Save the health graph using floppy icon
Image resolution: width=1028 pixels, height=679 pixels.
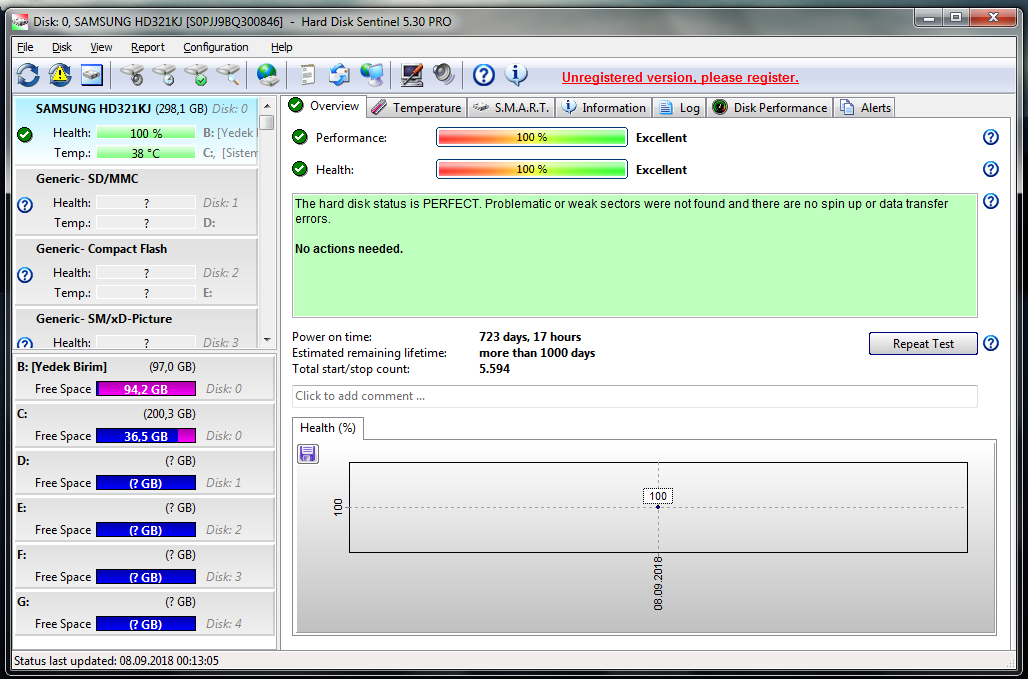pyautogui.click(x=308, y=454)
